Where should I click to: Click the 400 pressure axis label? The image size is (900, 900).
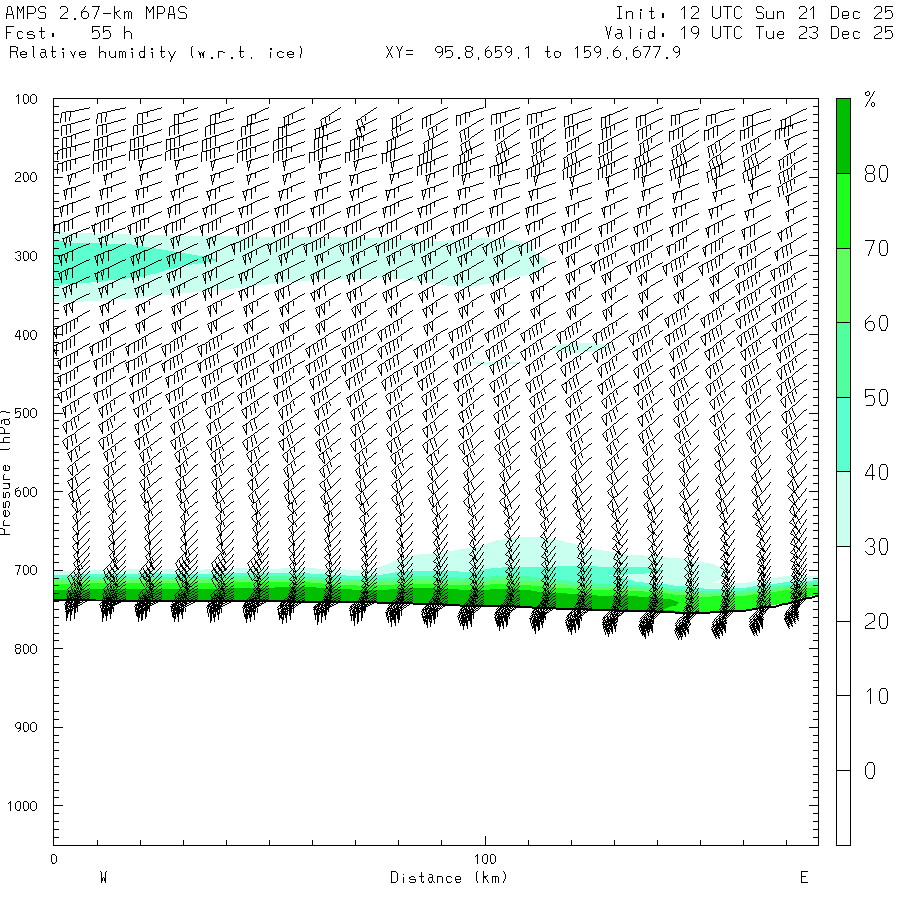26,335
